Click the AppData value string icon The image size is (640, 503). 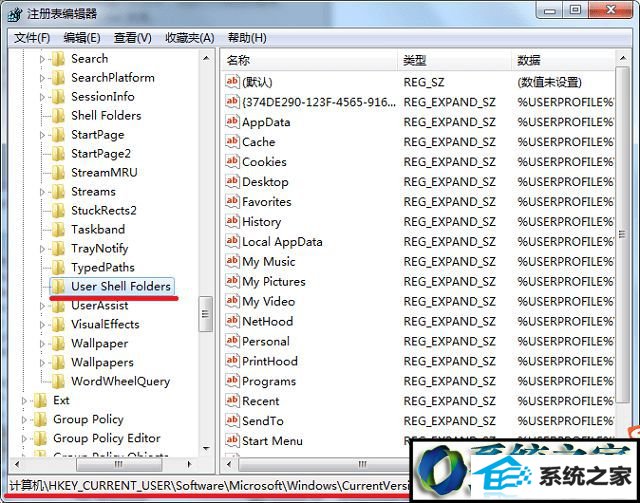[232, 121]
